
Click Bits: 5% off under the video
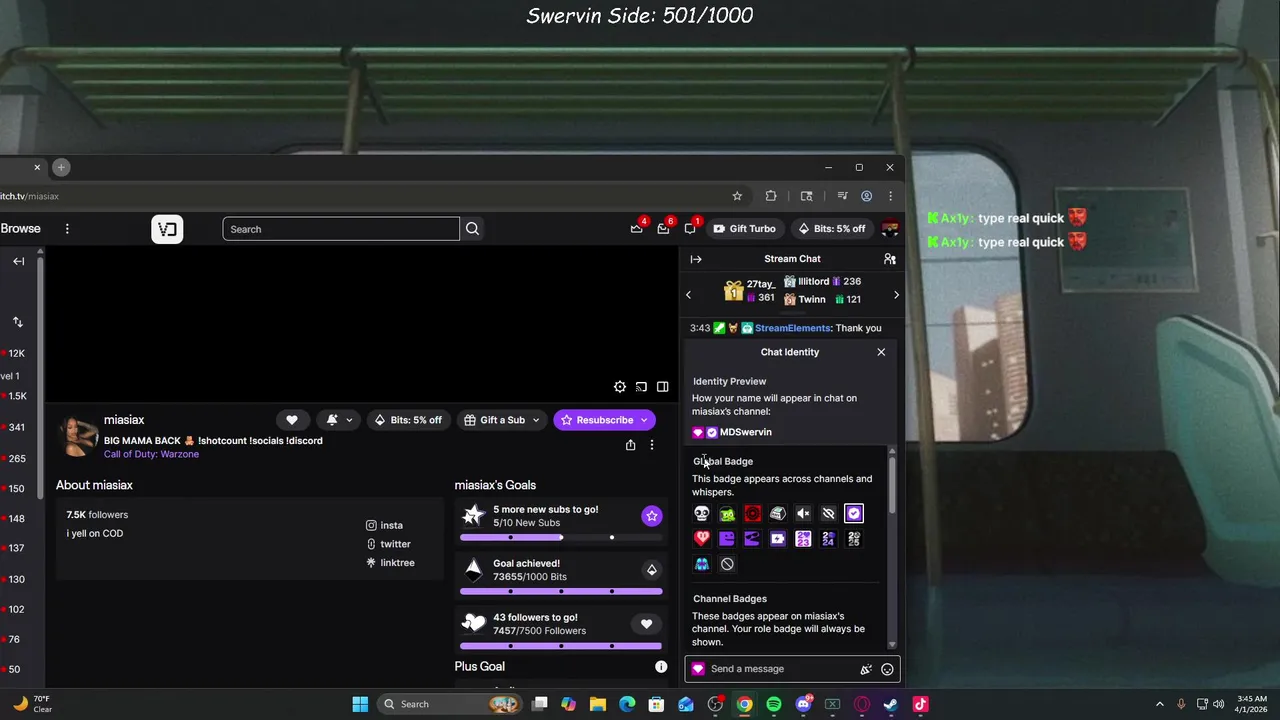[x=408, y=420]
